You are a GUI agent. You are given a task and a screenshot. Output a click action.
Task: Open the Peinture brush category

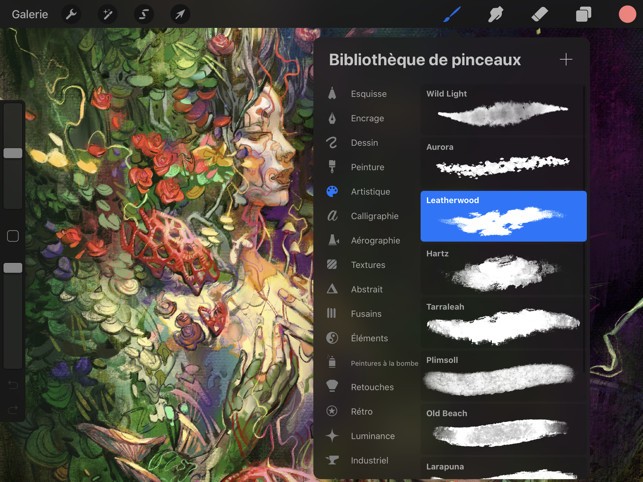pos(367,167)
